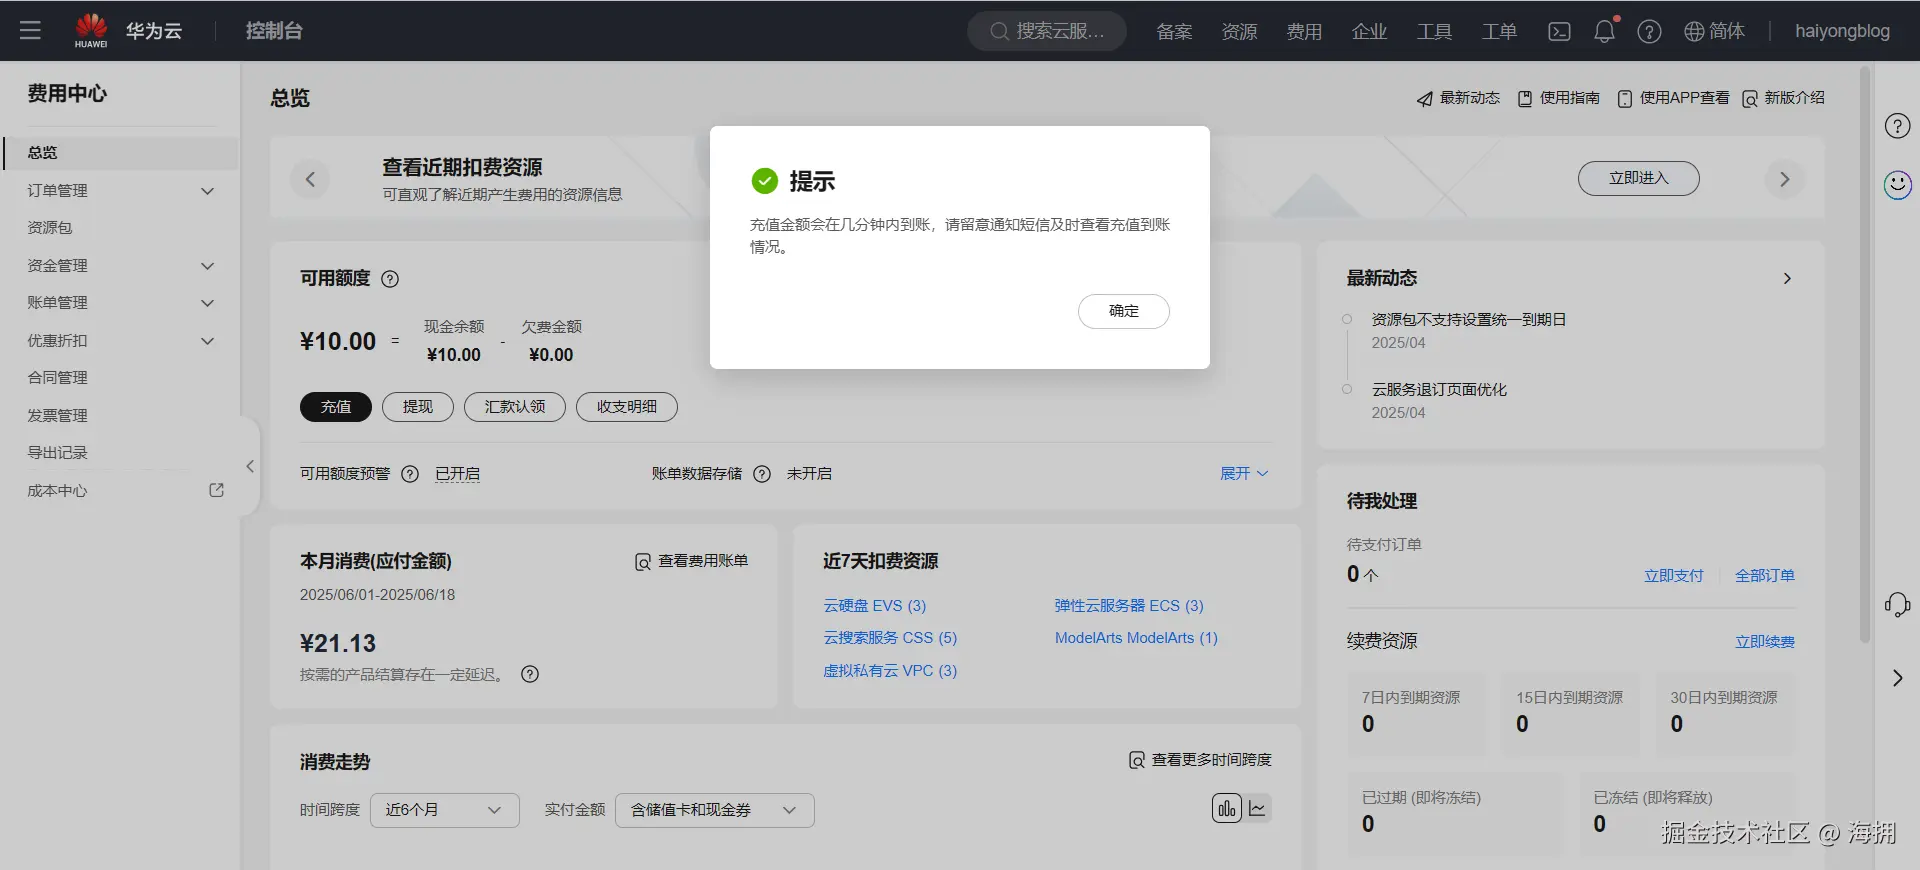1920x870 pixels.
Task: Switch to bar chart view
Action: [x=1227, y=808]
